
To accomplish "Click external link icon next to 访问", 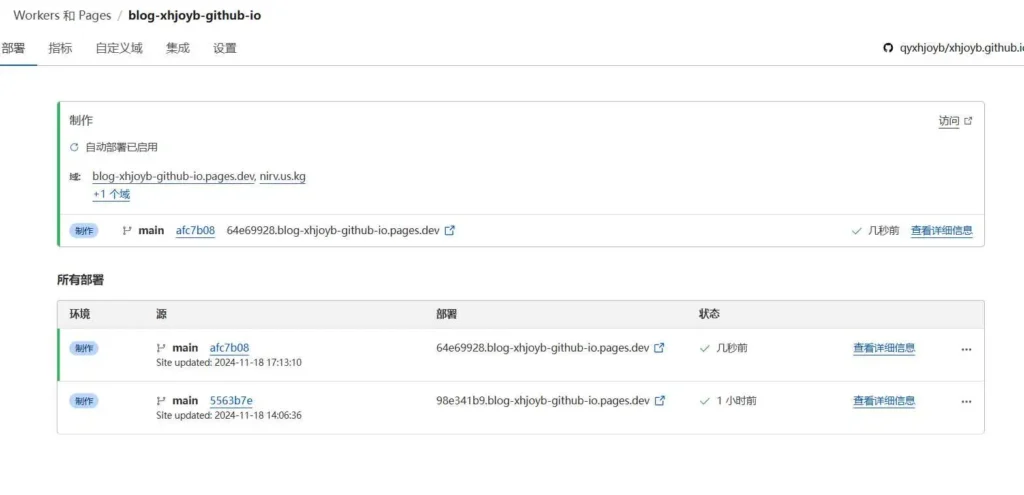I will coord(967,121).
